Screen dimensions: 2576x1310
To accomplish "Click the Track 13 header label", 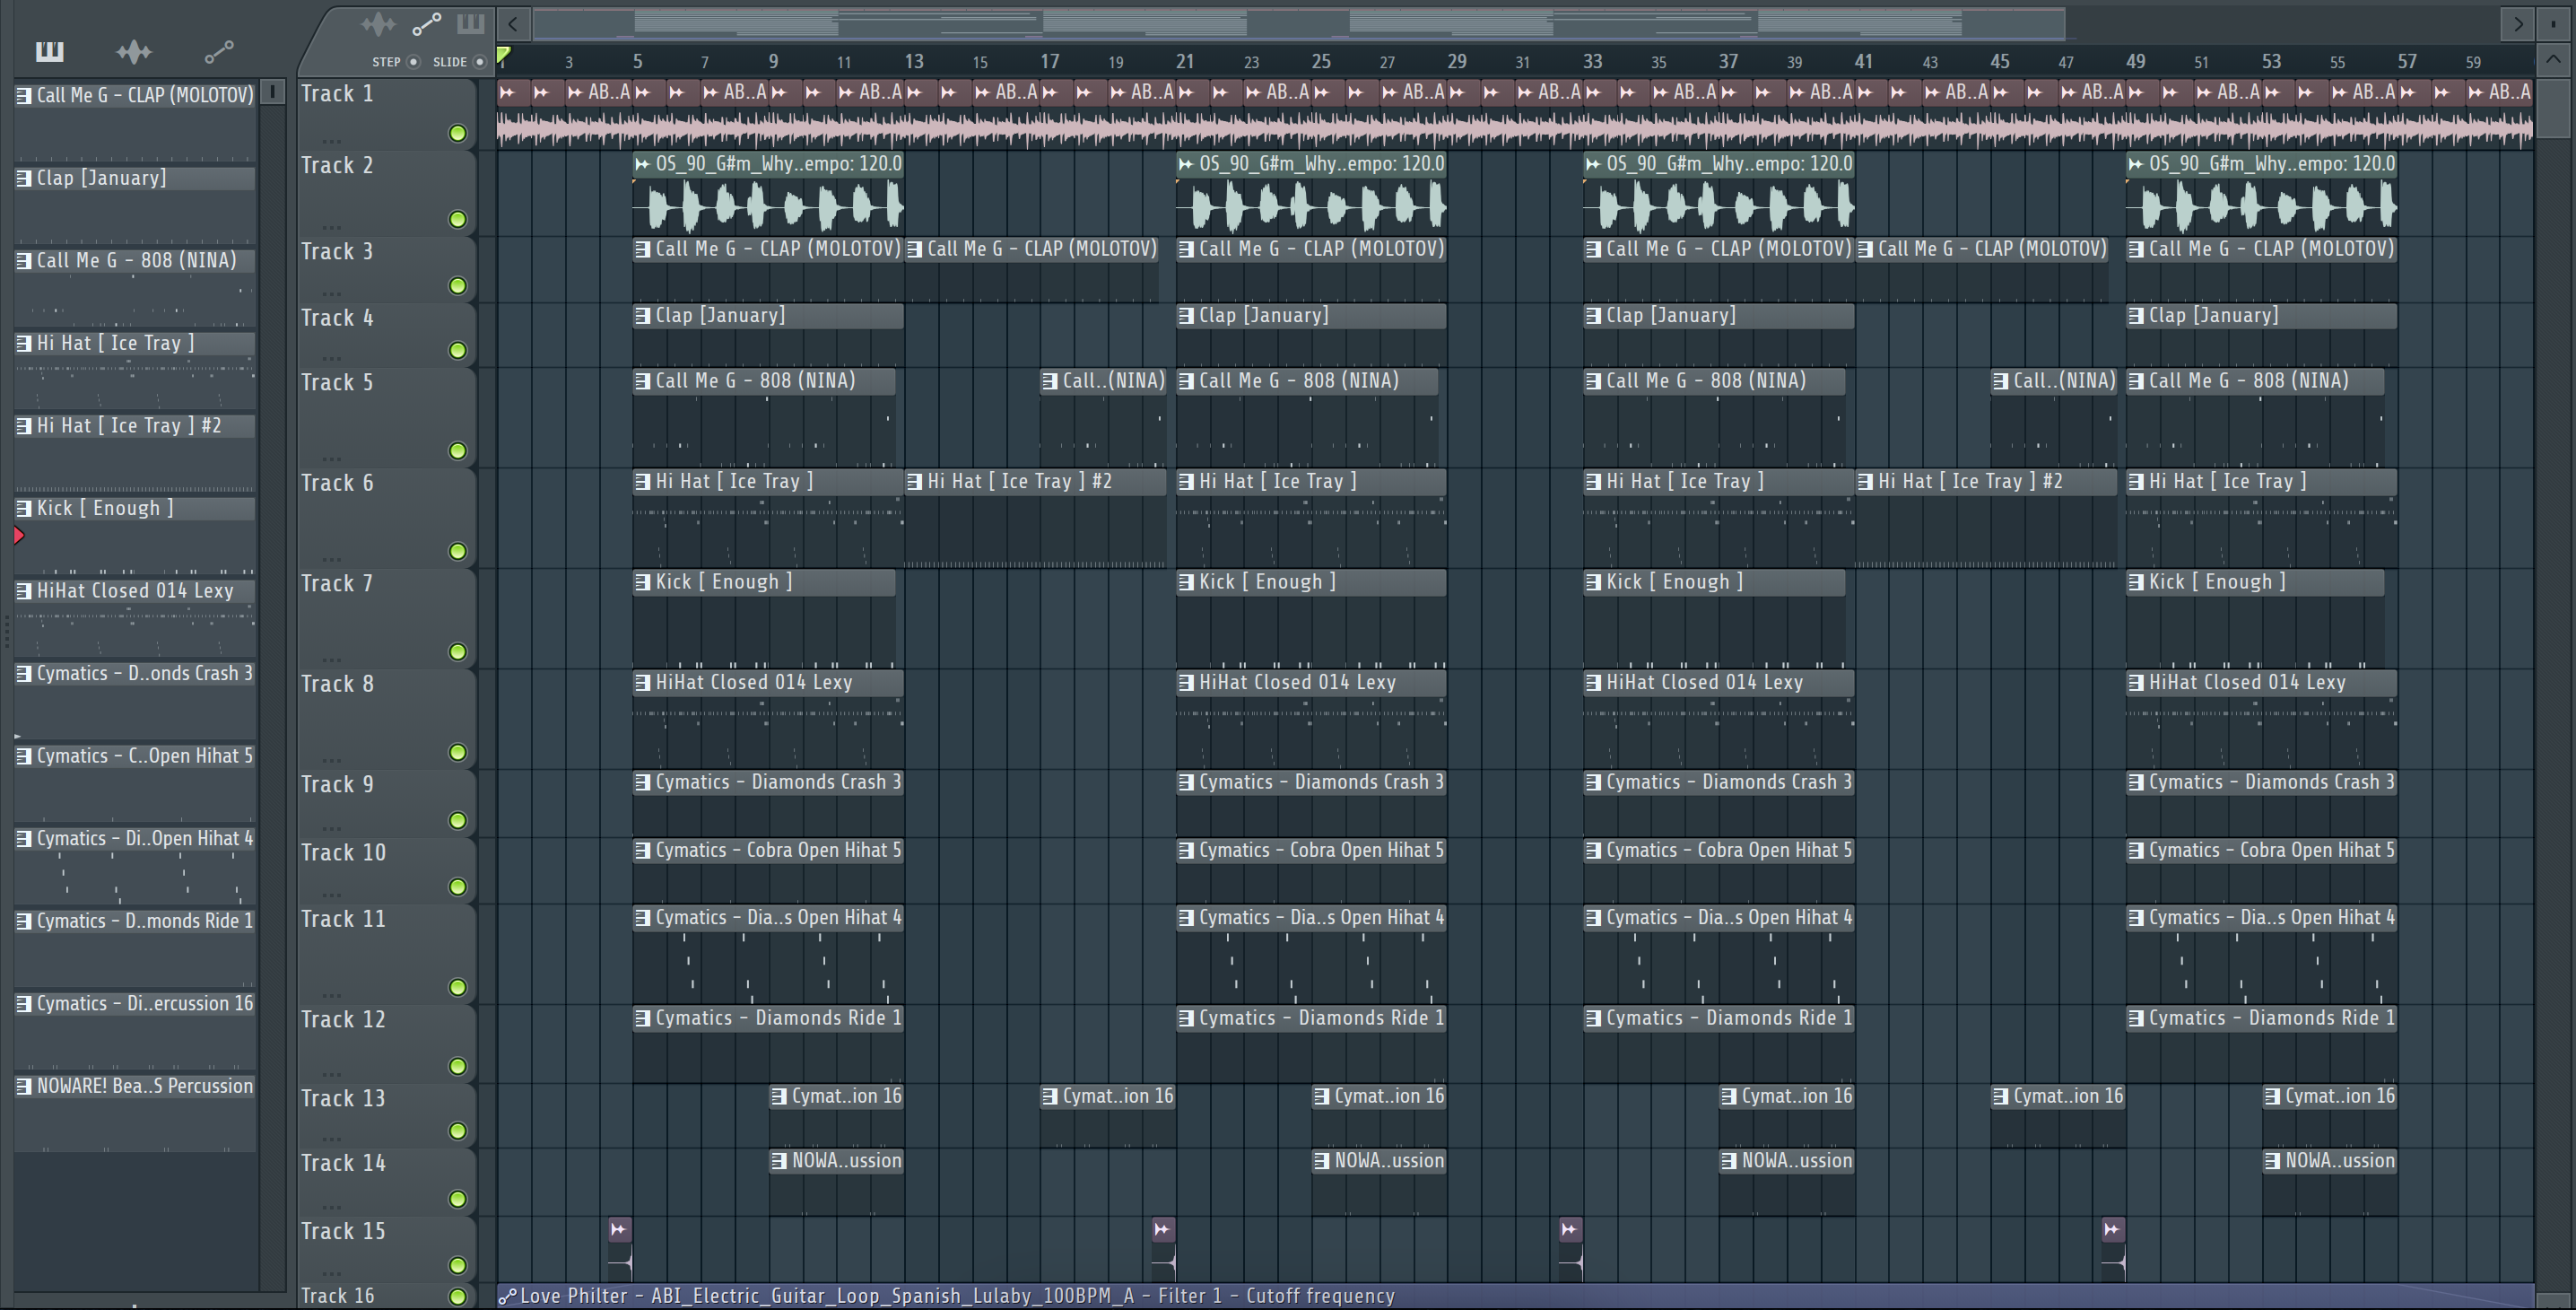I will pyautogui.click(x=343, y=1098).
